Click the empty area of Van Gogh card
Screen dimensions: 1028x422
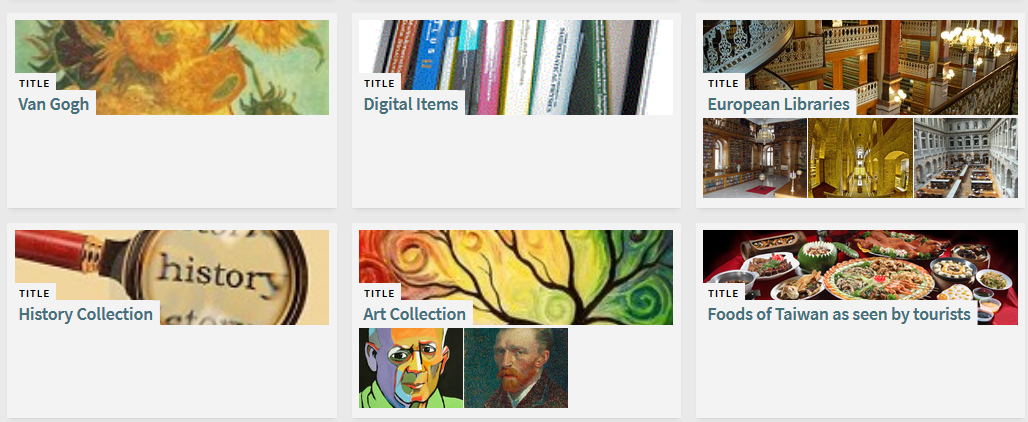(172, 161)
